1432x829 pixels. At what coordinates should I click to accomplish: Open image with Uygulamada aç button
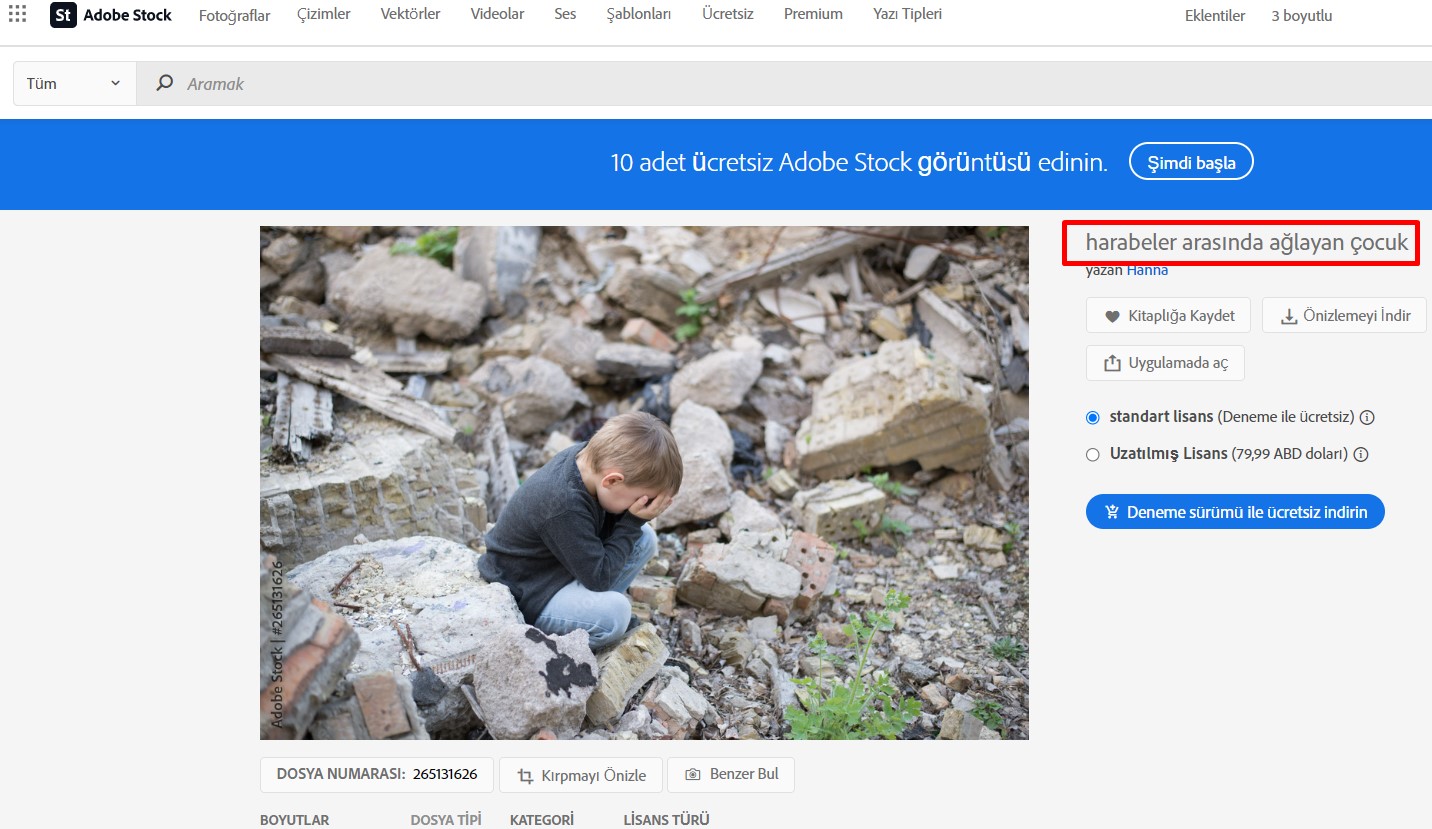coord(1165,363)
